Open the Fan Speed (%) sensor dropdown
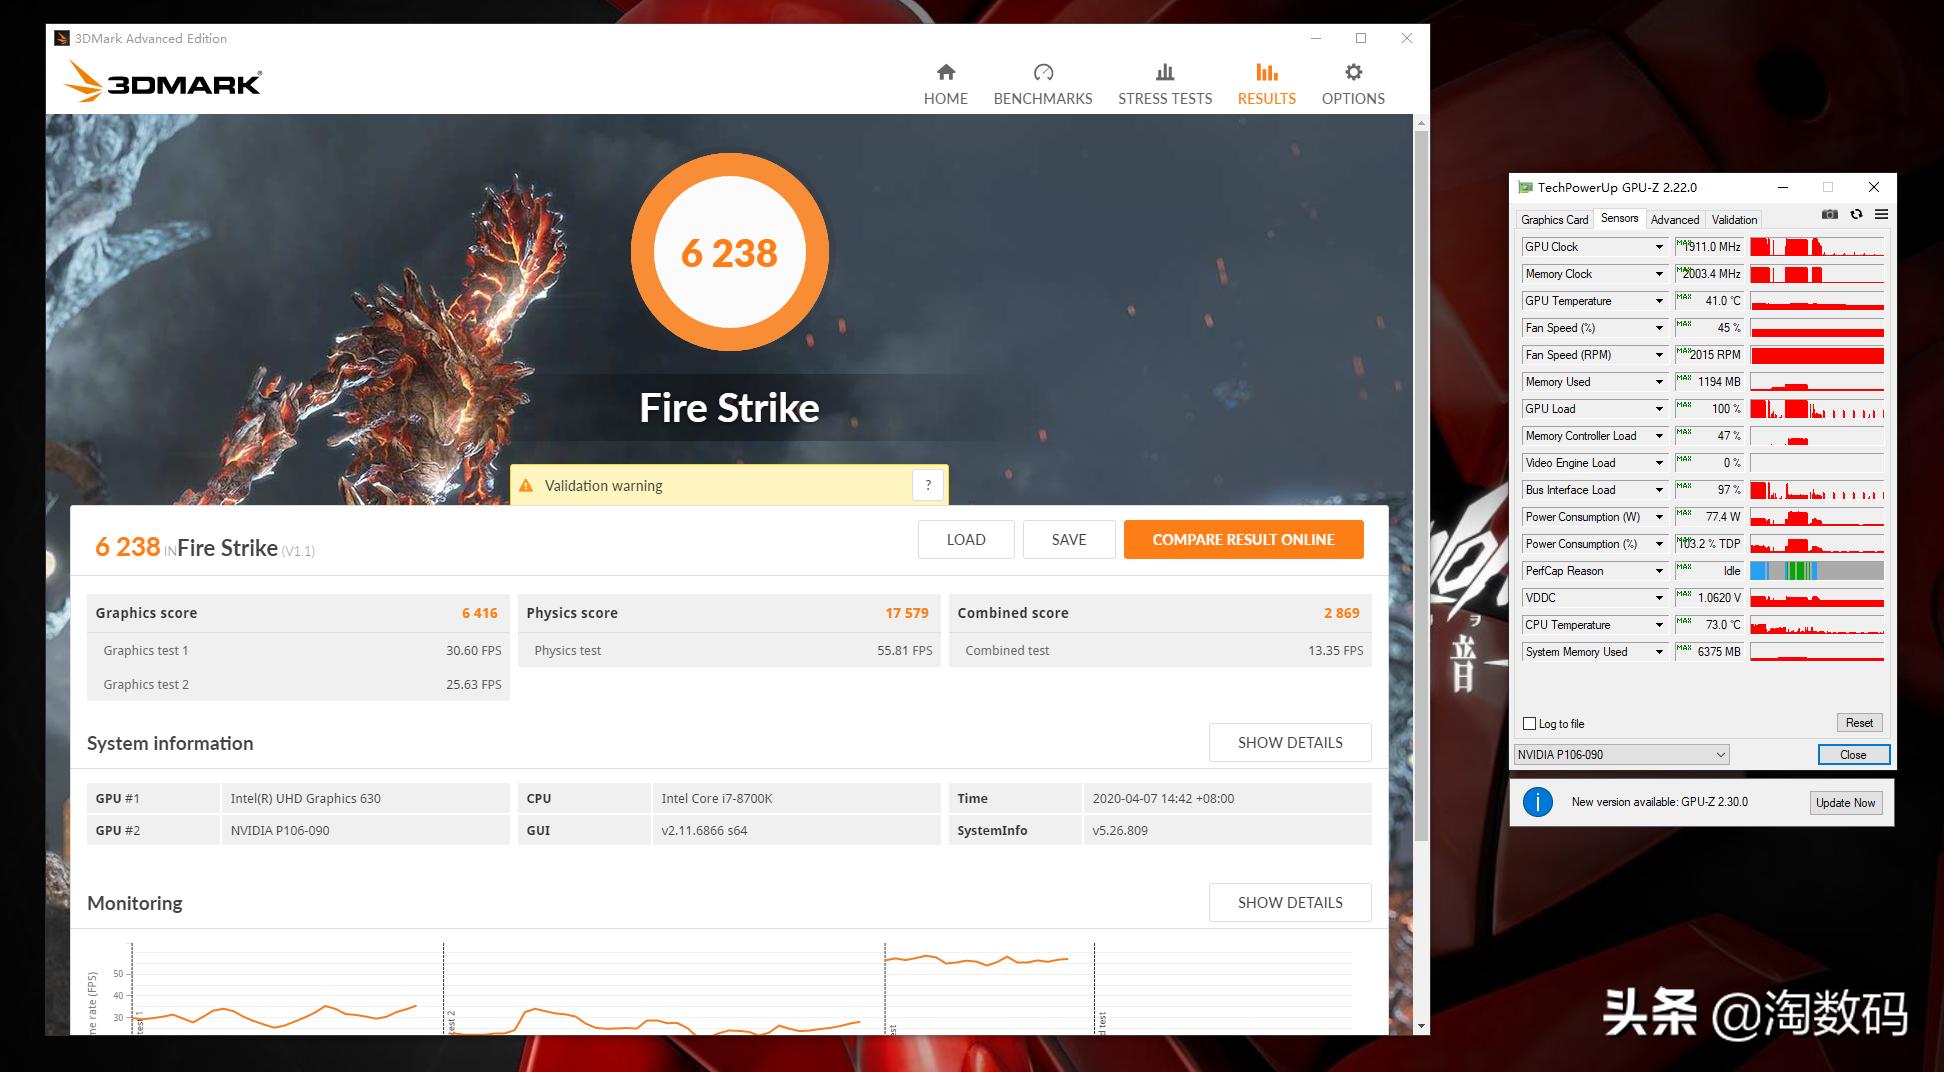This screenshot has width=1944, height=1072. (1659, 328)
